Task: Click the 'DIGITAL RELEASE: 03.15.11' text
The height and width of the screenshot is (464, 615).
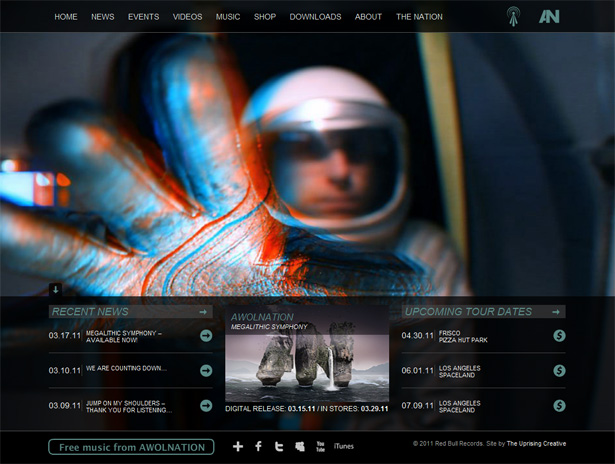Action: [270, 409]
